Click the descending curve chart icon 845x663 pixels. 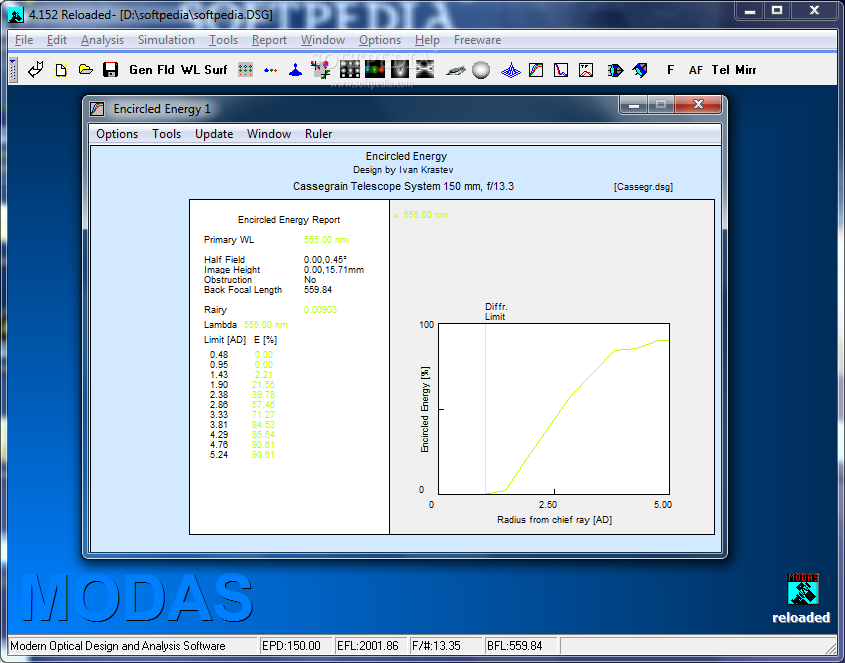point(561,70)
